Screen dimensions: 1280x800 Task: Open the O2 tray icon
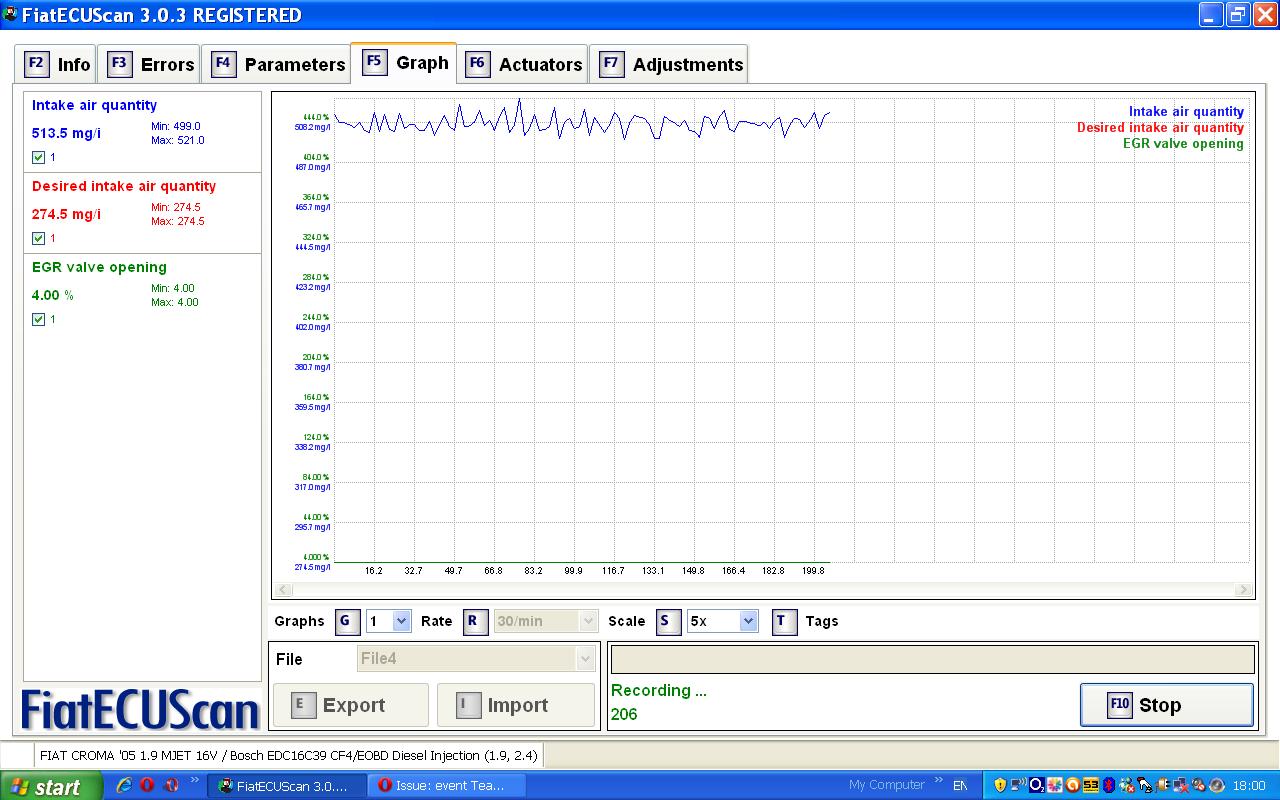pyautogui.click(x=1037, y=785)
